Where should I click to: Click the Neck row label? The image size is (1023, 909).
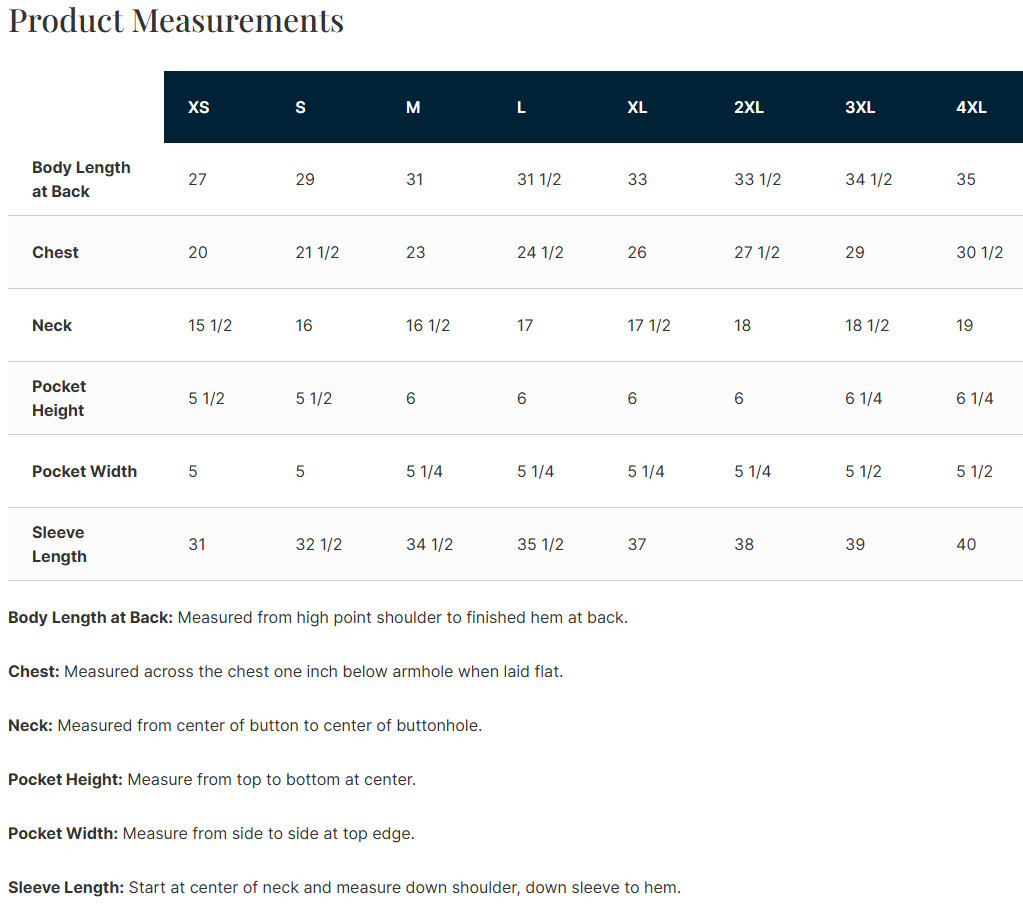[52, 326]
